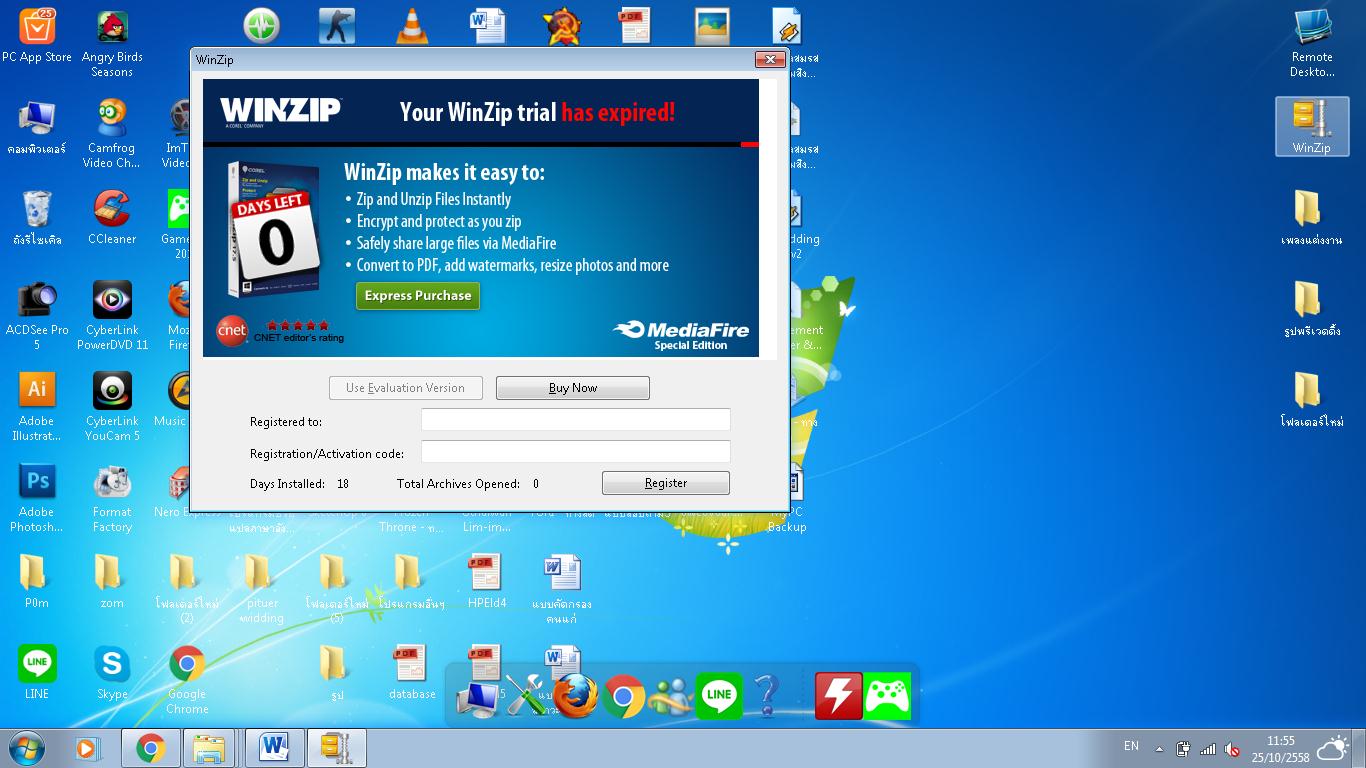Show hidden system tray icons

[1160, 749]
